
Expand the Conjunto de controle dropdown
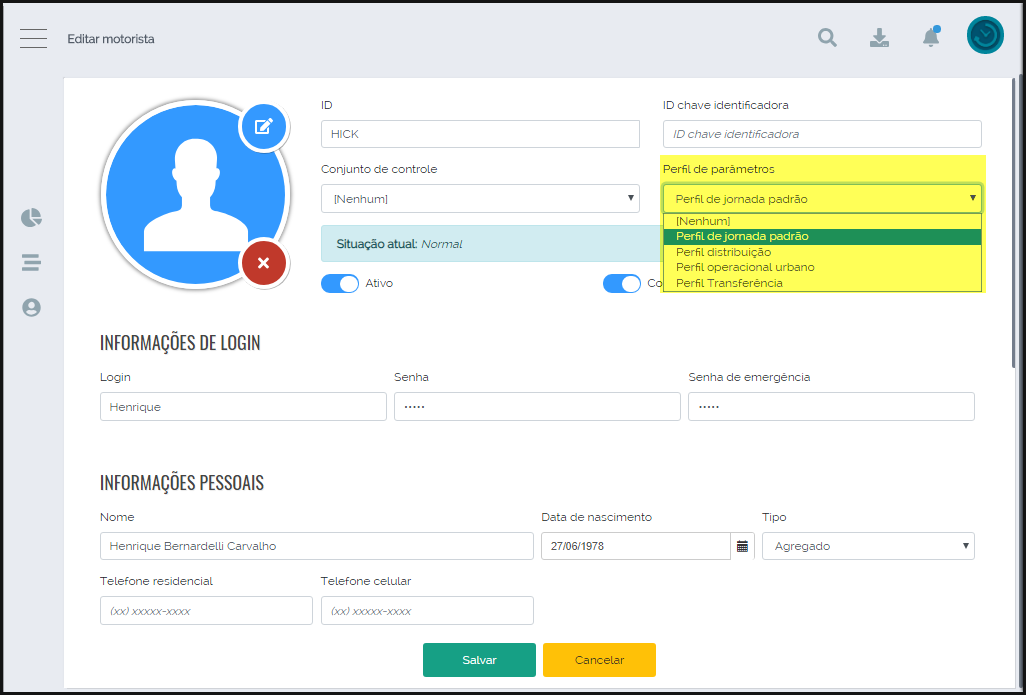coord(480,199)
